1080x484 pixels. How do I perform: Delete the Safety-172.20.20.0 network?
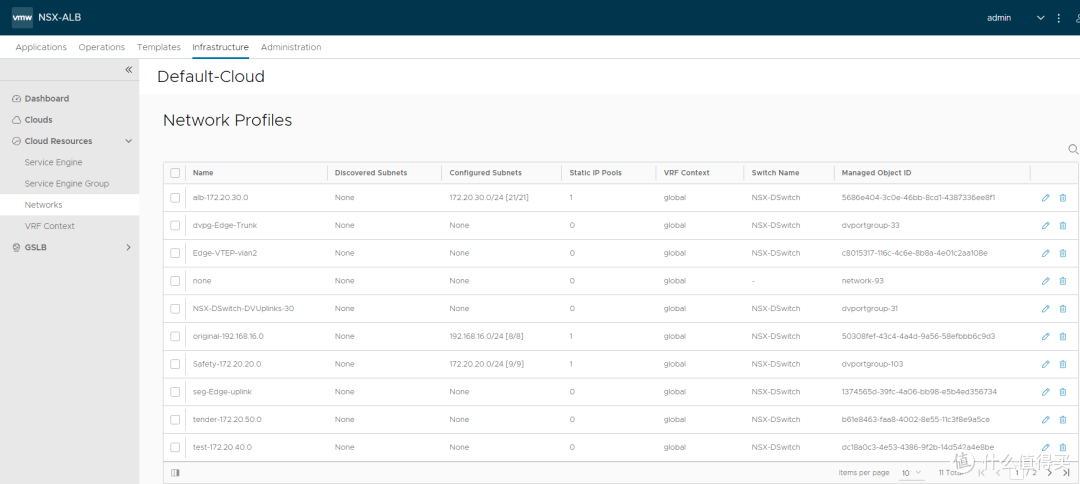(1063, 364)
